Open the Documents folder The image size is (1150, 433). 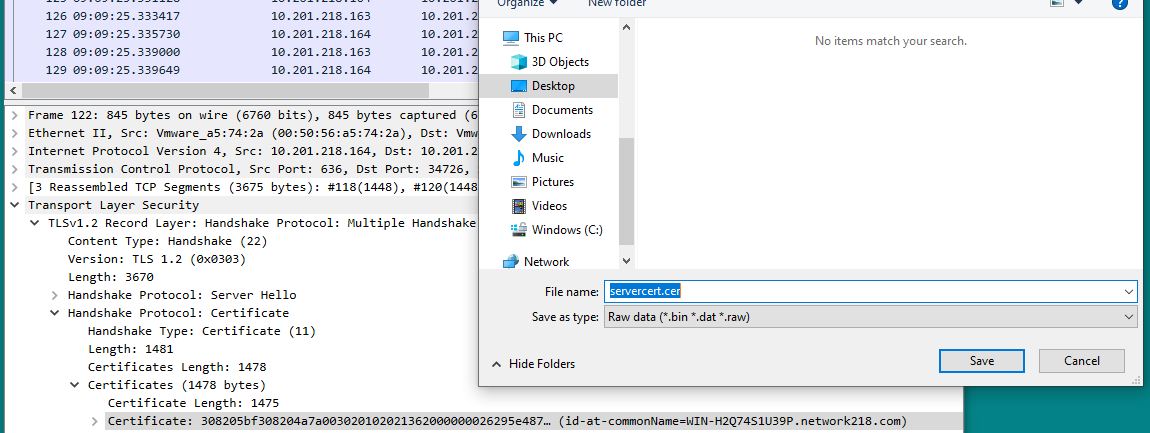[x=562, y=110]
